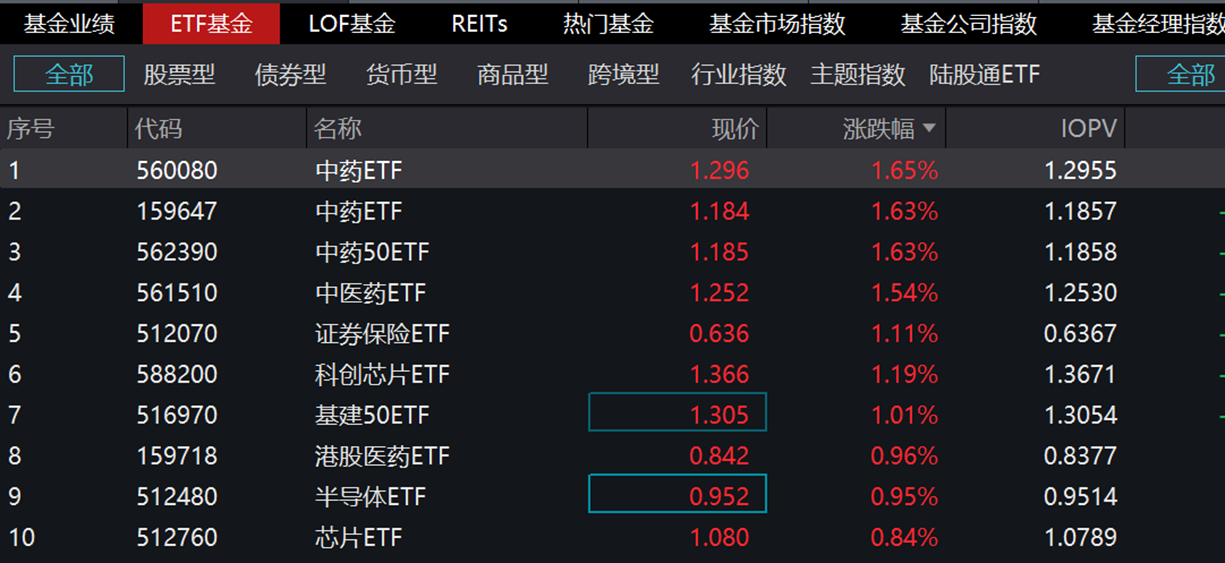The height and width of the screenshot is (563, 1225).
Task: Select 主题指数 filter
Action: point(858,74)
